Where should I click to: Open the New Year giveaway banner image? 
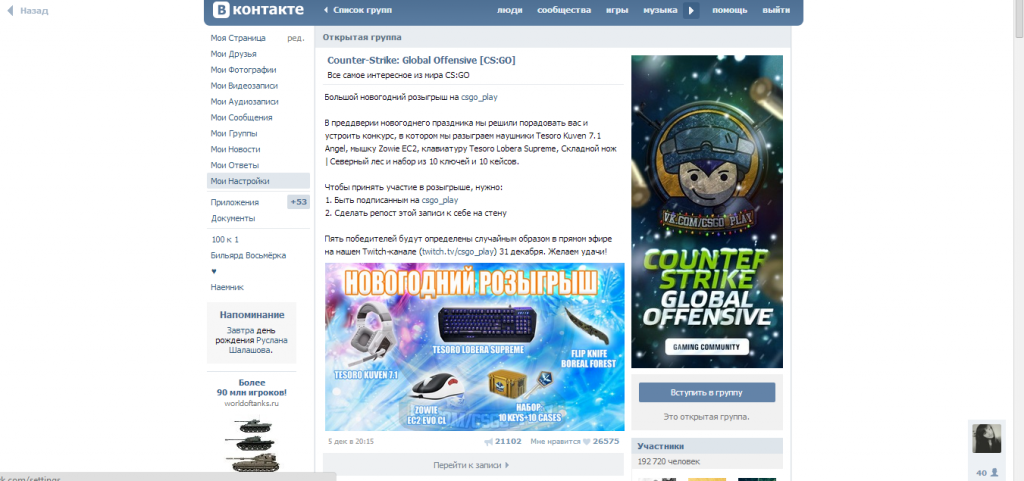(x=474, y=347)
